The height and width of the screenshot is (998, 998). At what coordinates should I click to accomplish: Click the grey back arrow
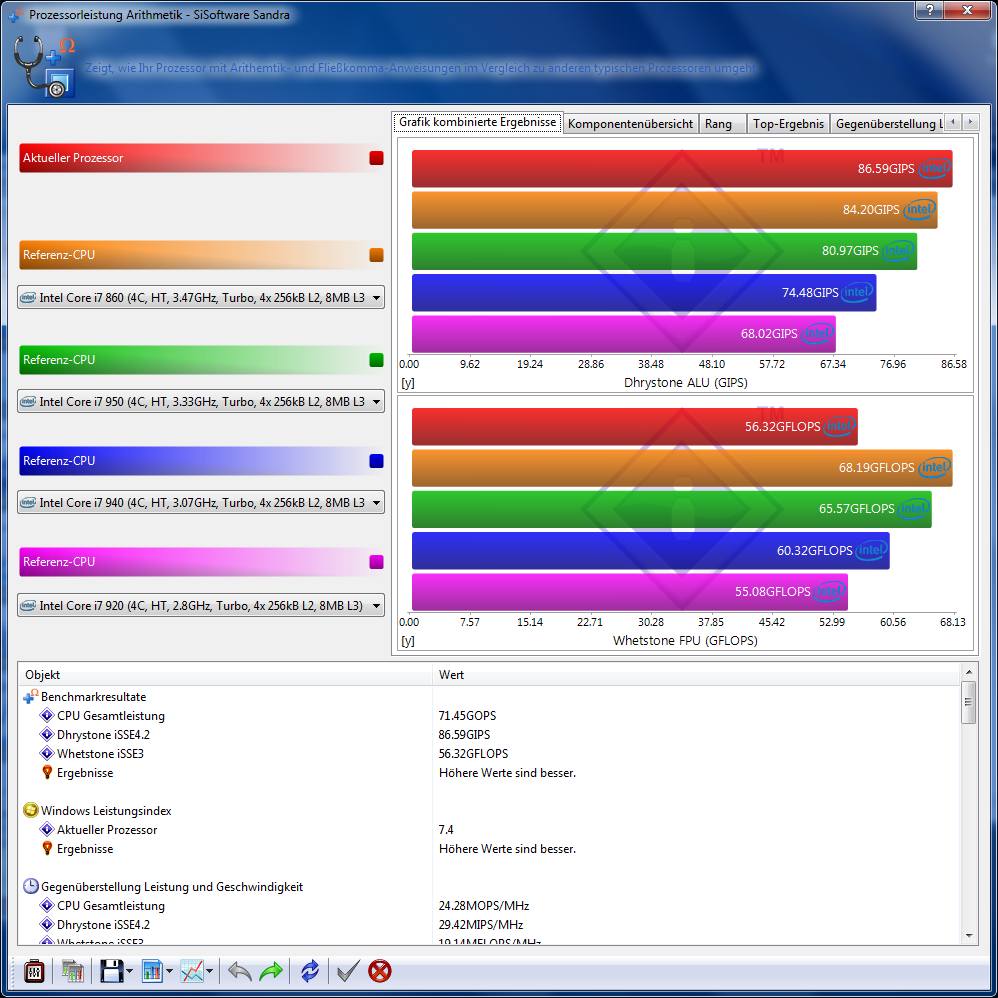click(x=240, y=971)
